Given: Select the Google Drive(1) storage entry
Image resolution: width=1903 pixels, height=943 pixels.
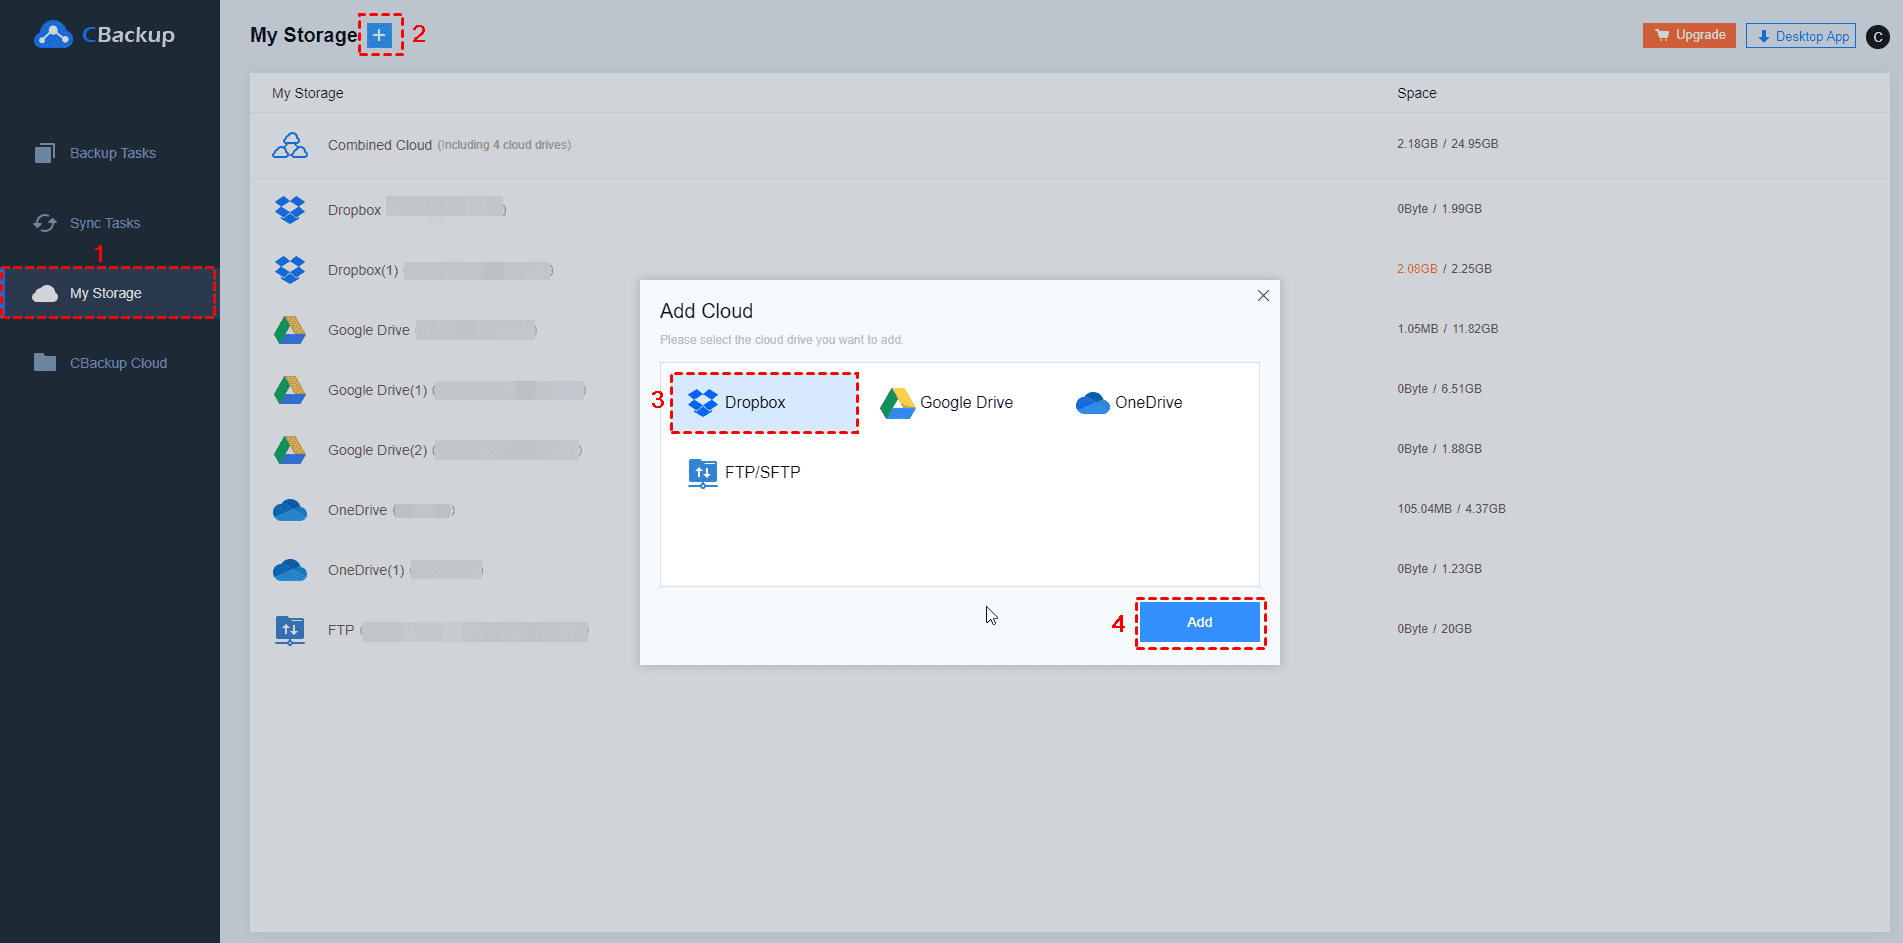Looking at the screenshot, I should (x=1069, y=389).
